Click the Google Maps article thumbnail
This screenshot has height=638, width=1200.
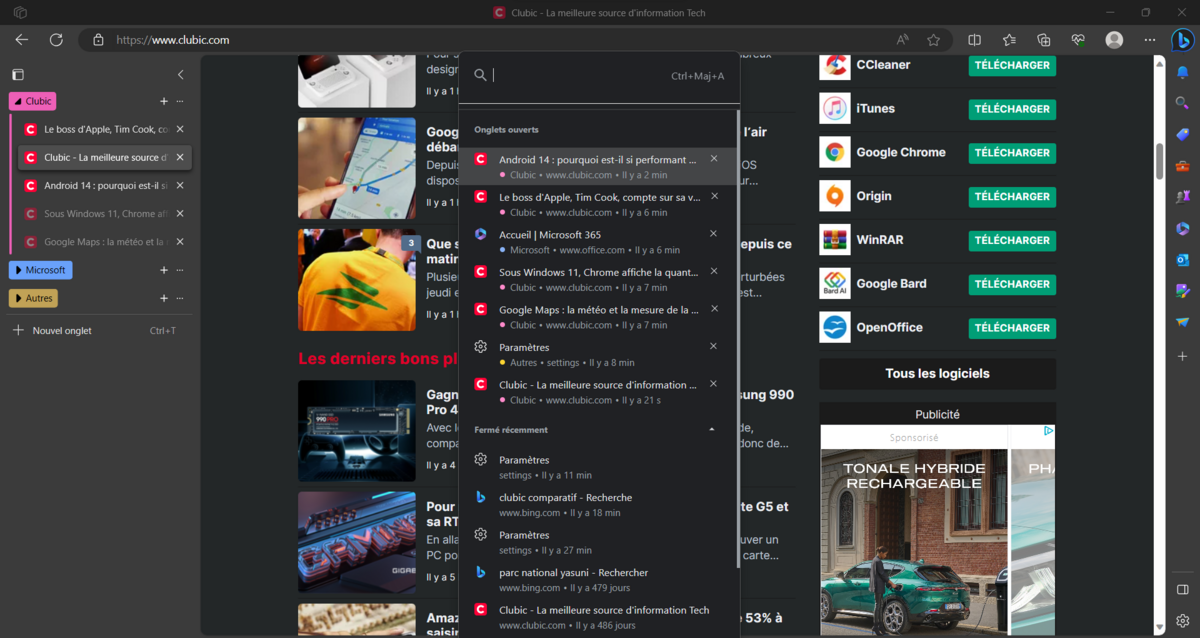pos(356,167)
